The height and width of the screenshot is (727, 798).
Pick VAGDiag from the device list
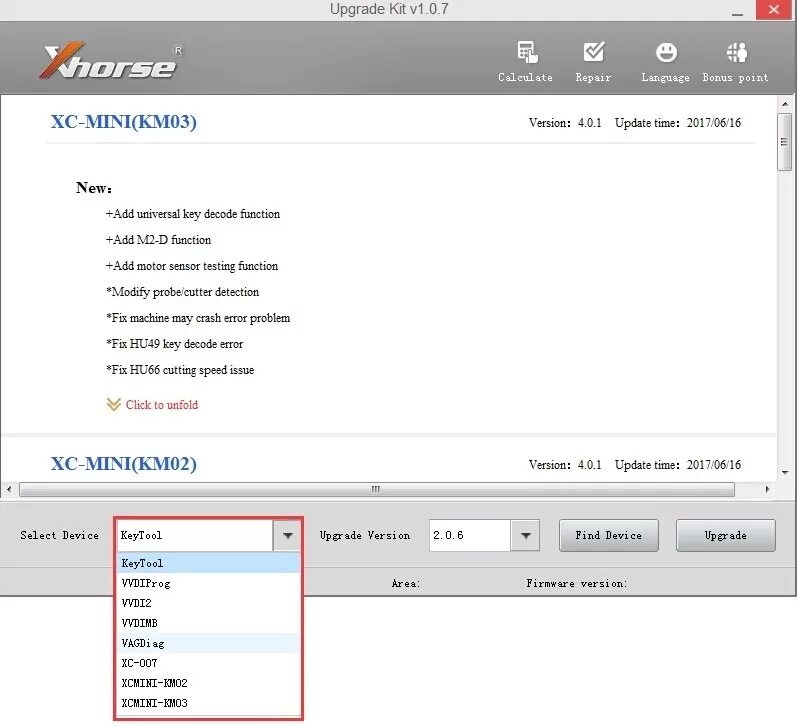pos(208,643)
